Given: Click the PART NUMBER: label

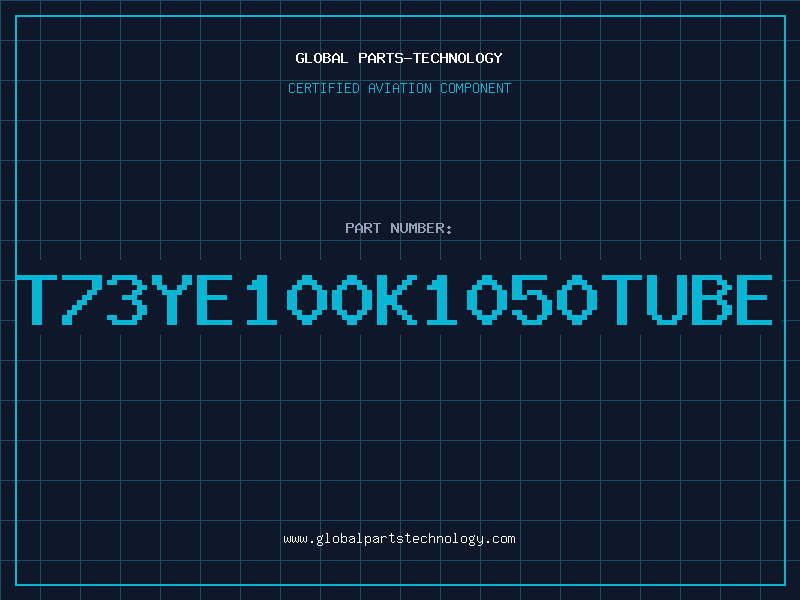Looking at the screenshot, I should [399, 228].
